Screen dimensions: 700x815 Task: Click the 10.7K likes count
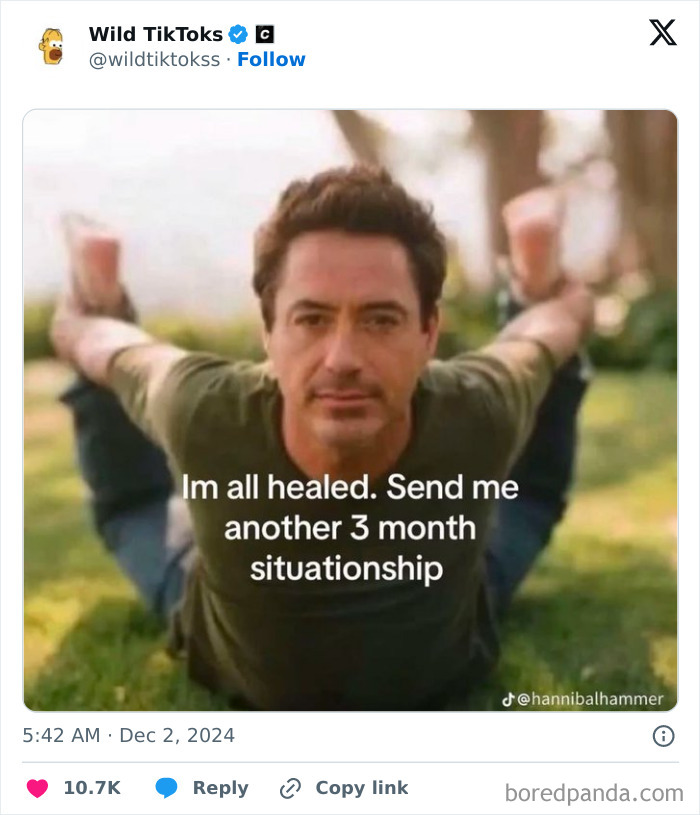92,788
